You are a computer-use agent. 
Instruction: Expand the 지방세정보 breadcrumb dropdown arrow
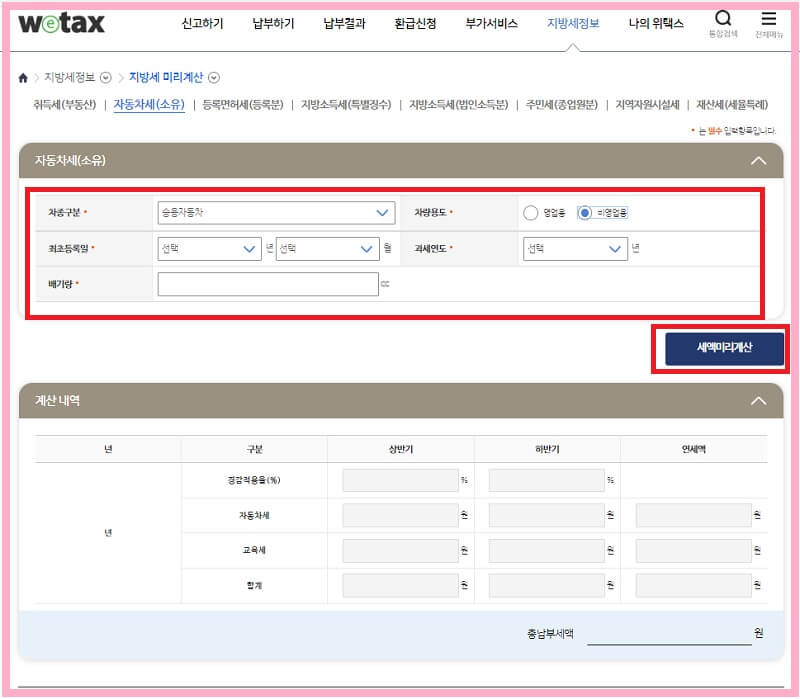tap(106, 78)
